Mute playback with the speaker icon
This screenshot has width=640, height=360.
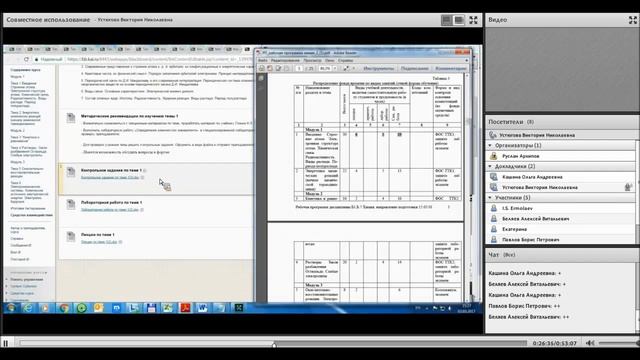(590, 343)
